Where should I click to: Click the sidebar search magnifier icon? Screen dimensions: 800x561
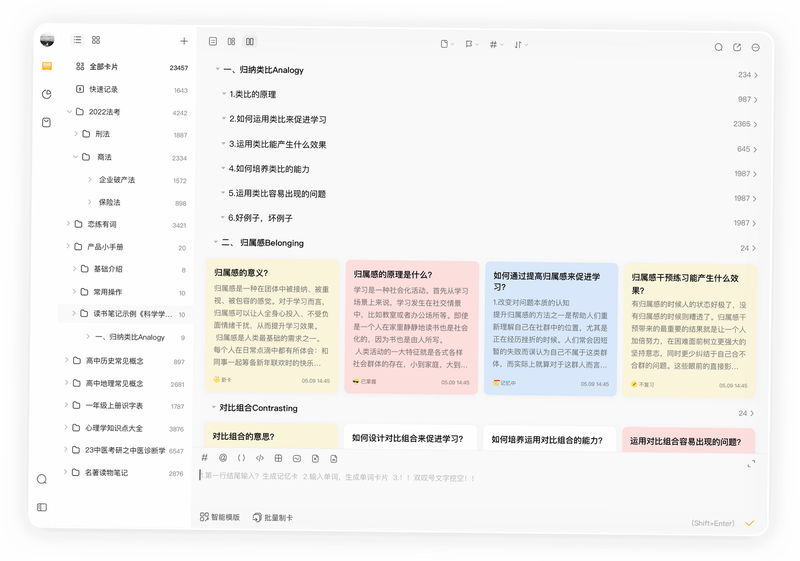tap(42, 479)
